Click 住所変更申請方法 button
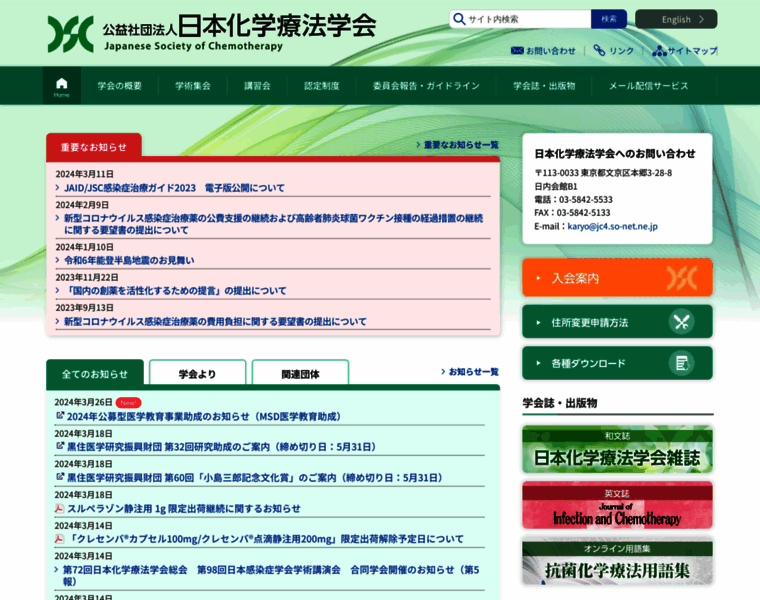The image size is (760, 600). pos(617,322)
